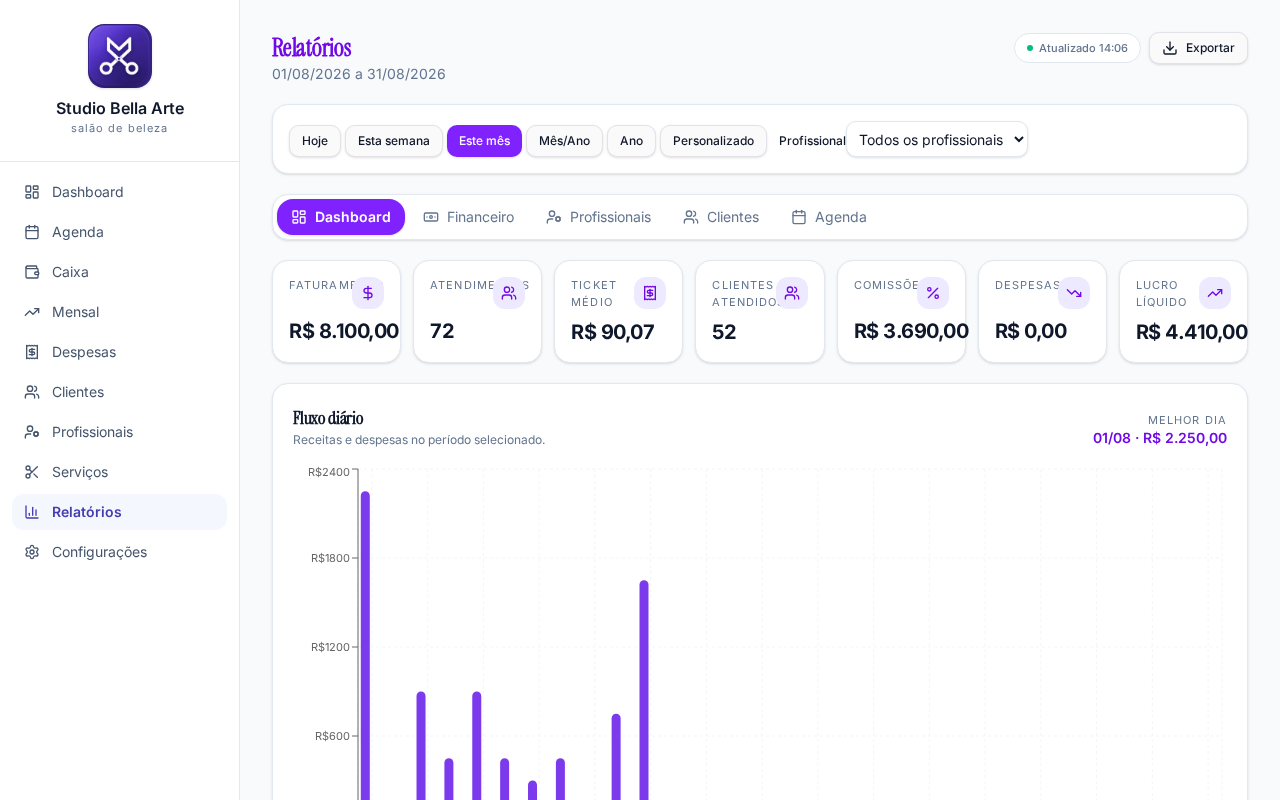Click the Melhor dia value 01/08 · R$ 2.250,00
The image size is (1280, 800).
pyautogui.click(x=1160, y=438)
